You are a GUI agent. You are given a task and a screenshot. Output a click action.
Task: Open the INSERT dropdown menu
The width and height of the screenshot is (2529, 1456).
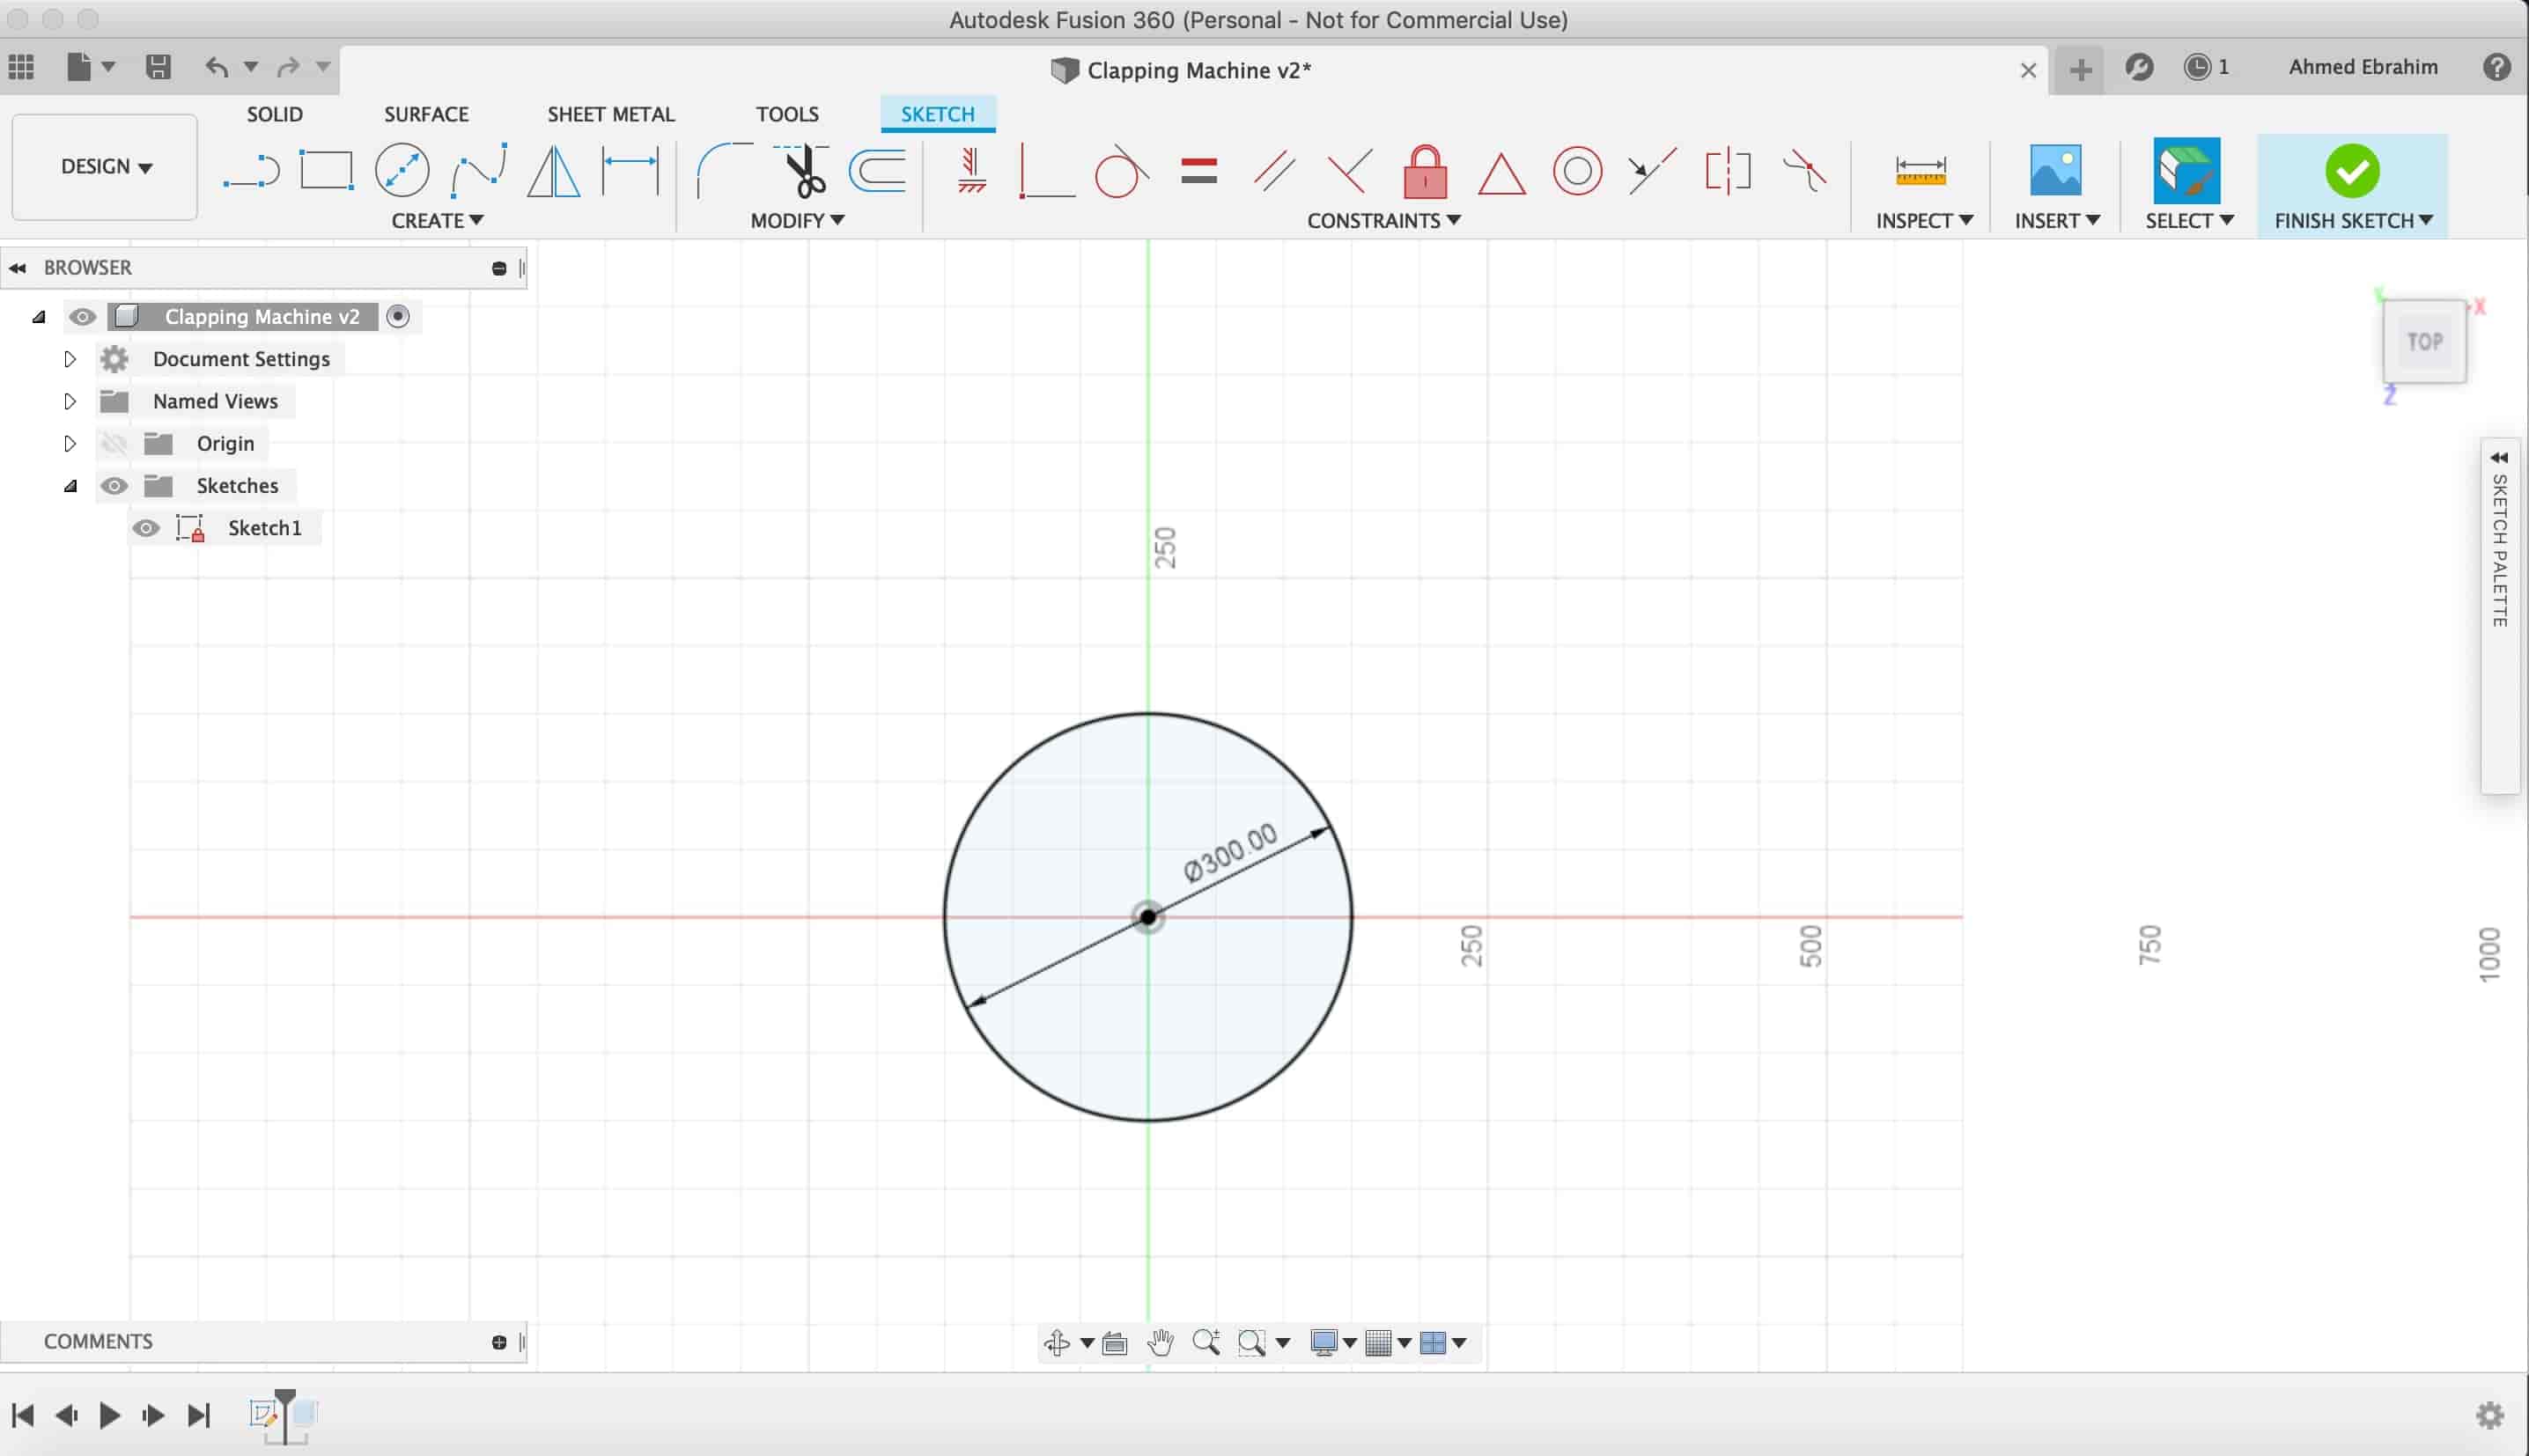pos(2057,220)
